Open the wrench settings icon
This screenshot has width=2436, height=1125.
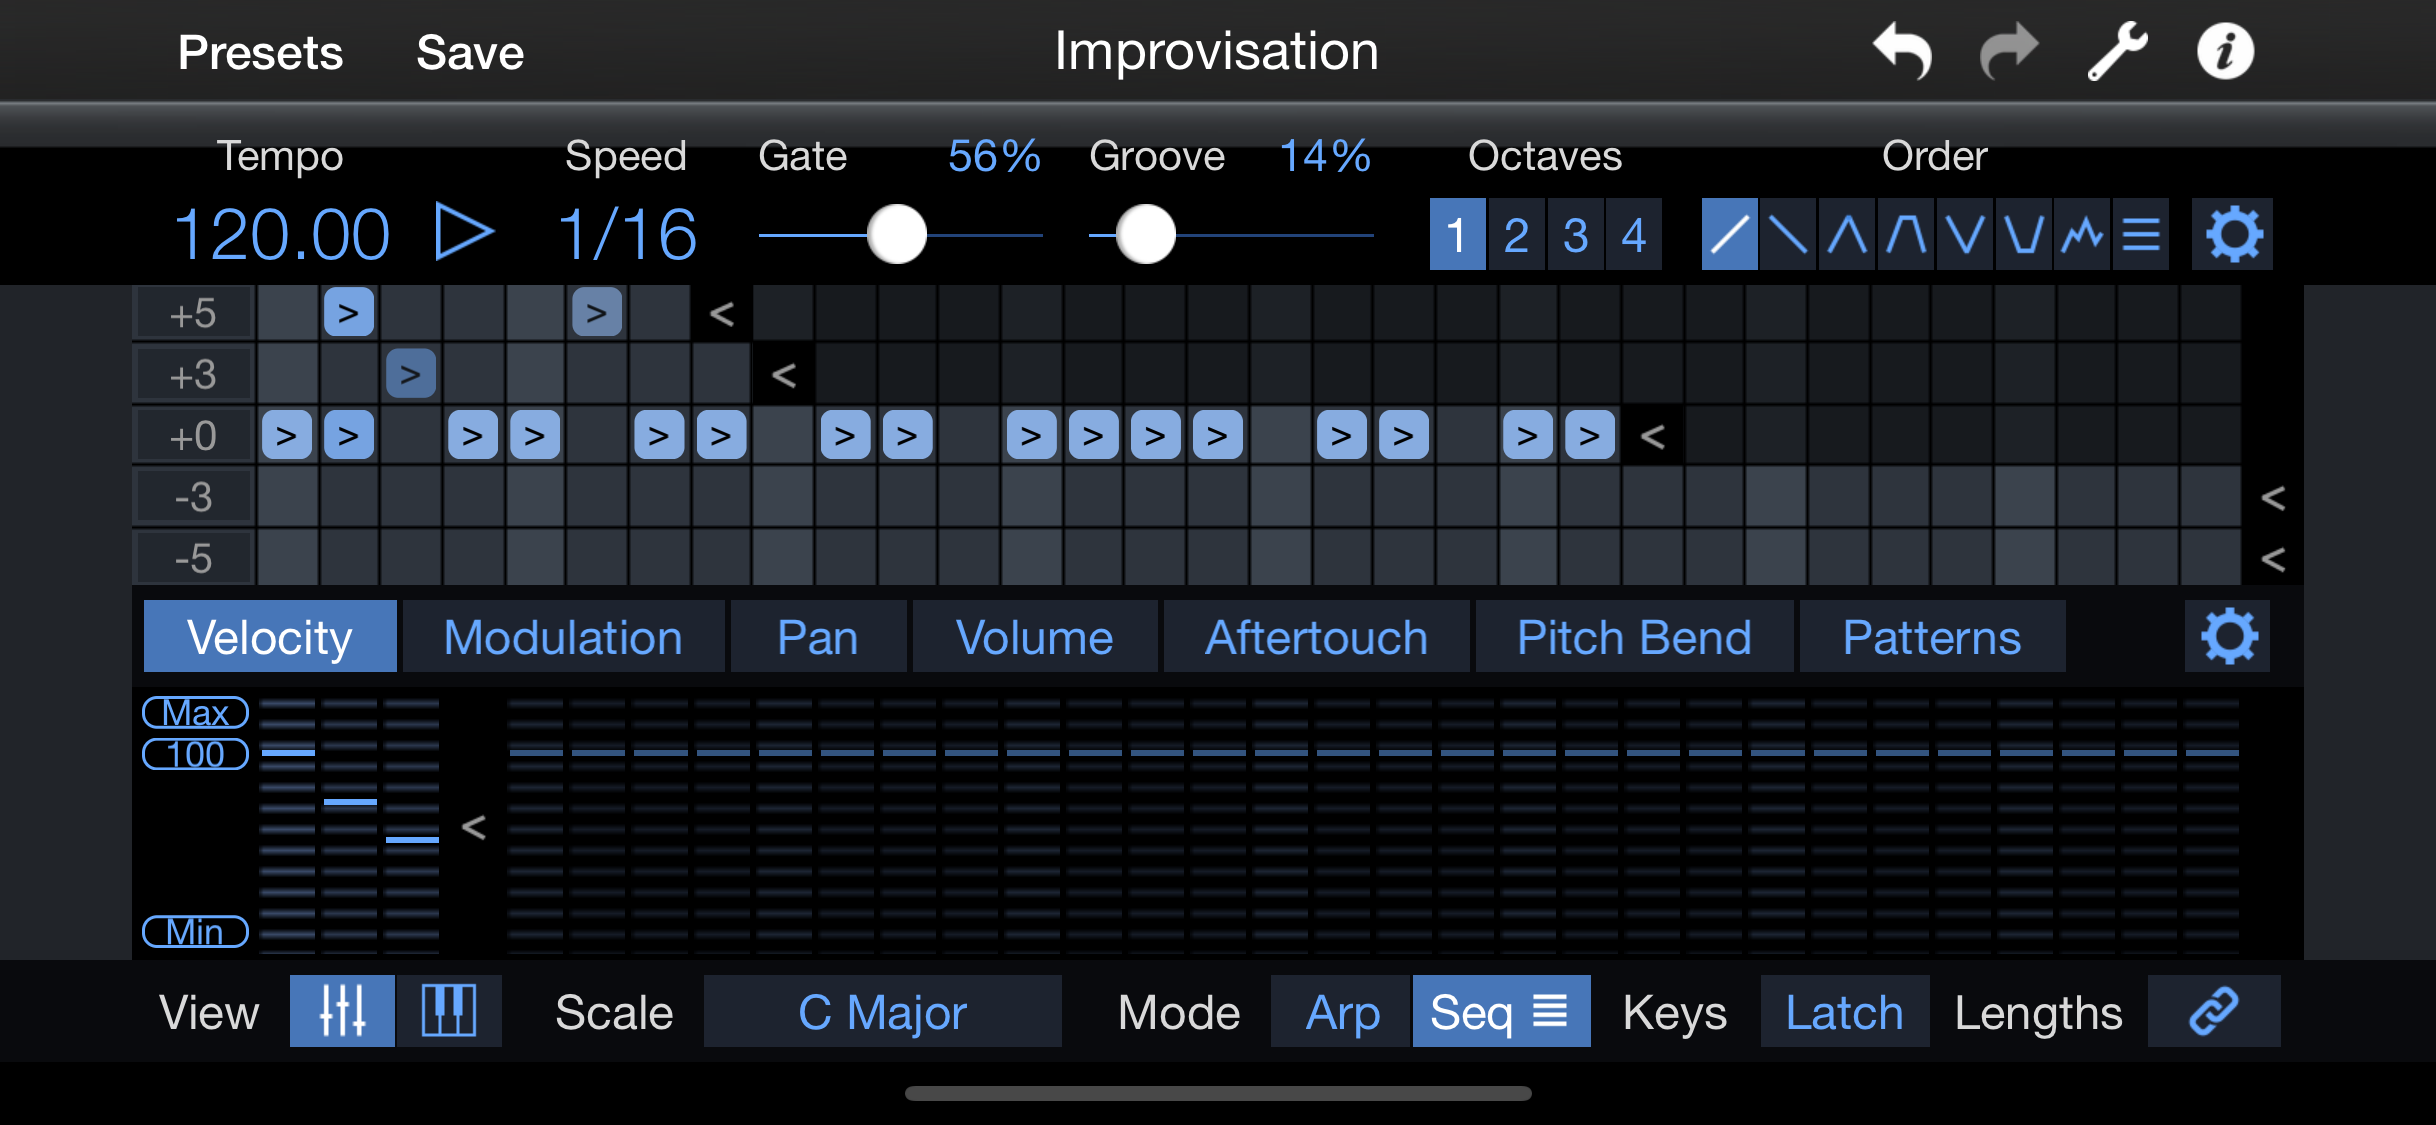(x=2117, y=51)
